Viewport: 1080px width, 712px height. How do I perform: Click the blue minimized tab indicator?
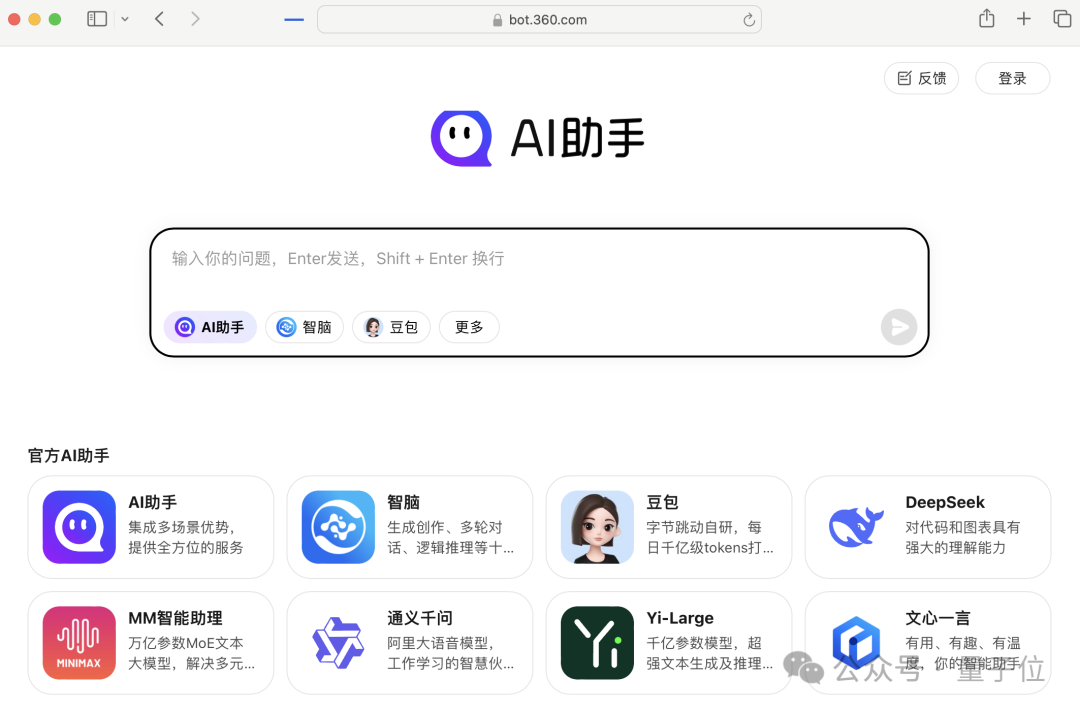[293, 18]
